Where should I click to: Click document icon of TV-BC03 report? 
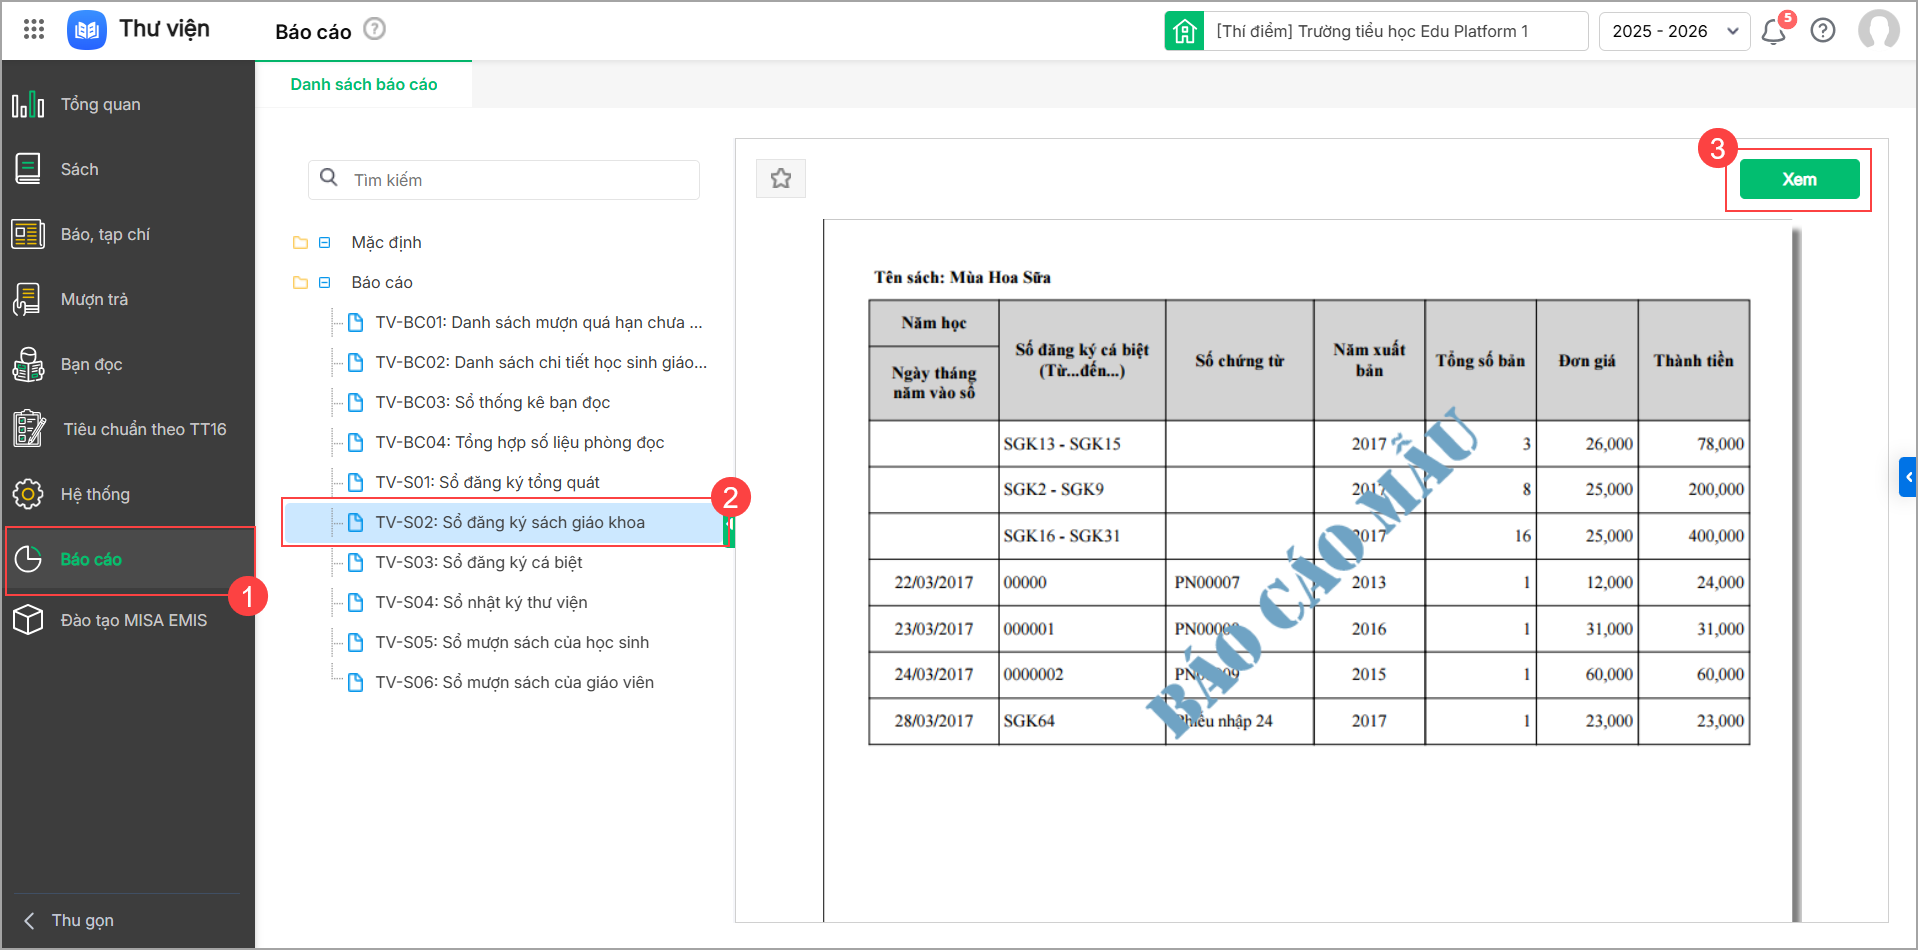coord(355,402)
